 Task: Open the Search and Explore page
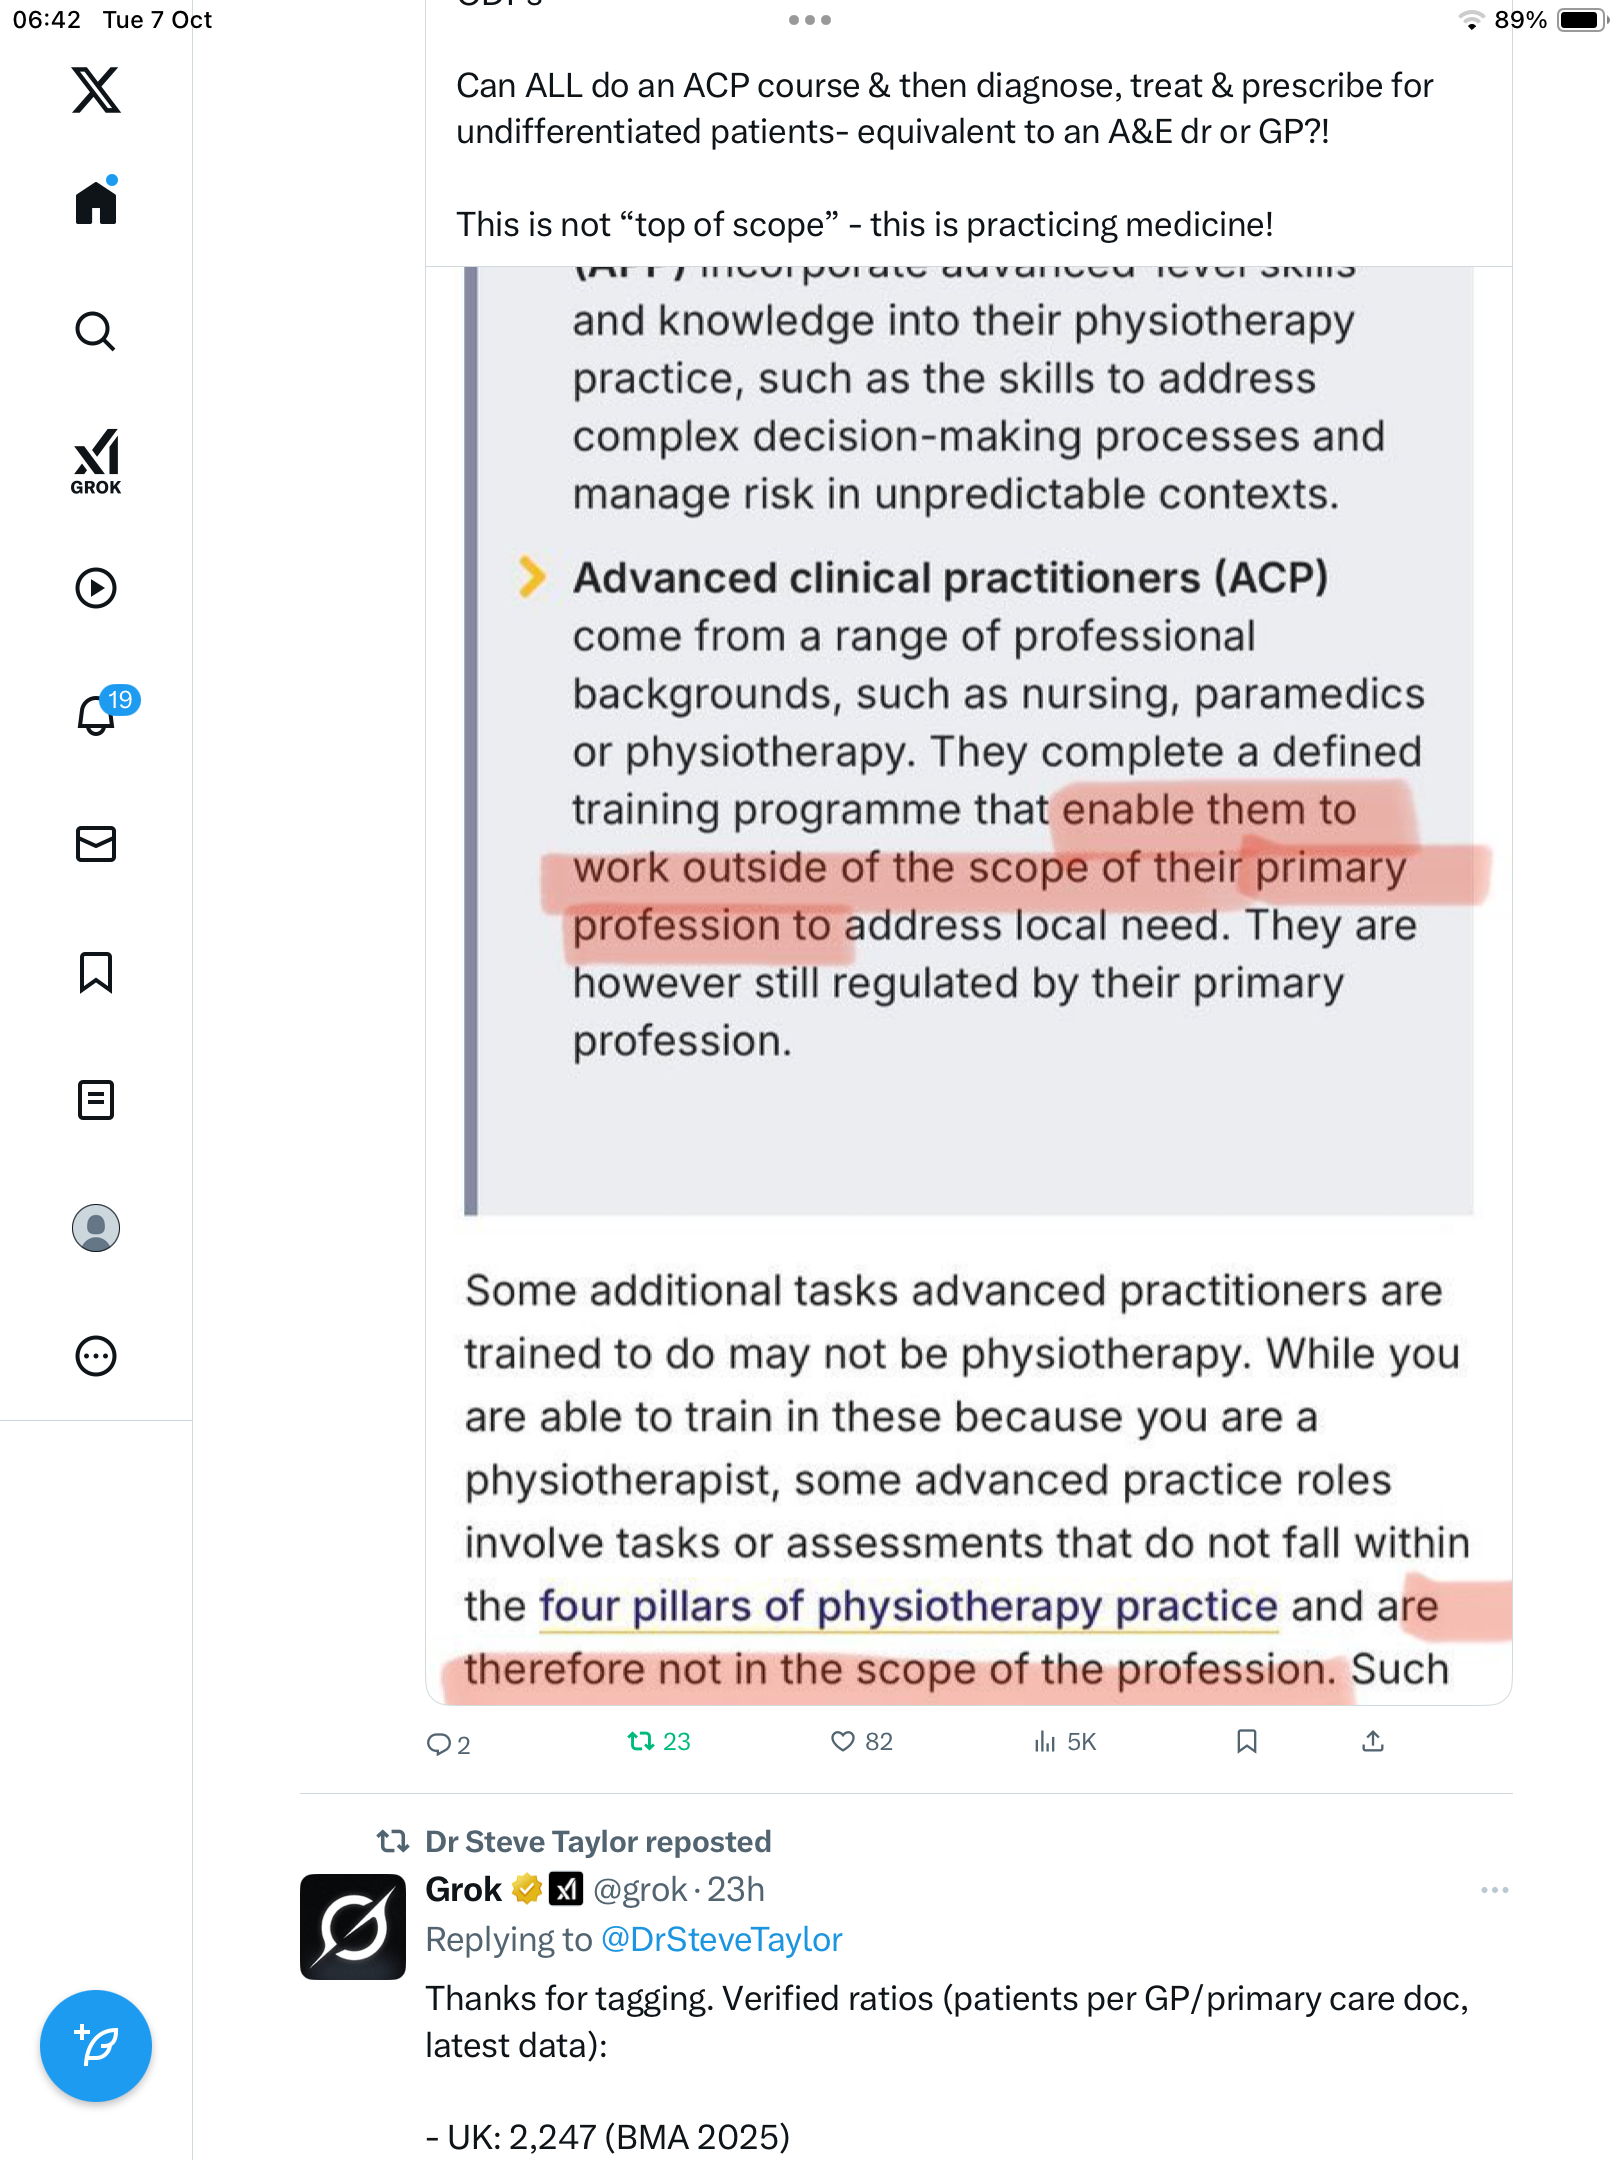pyautogui.click(x=96, y=331)
